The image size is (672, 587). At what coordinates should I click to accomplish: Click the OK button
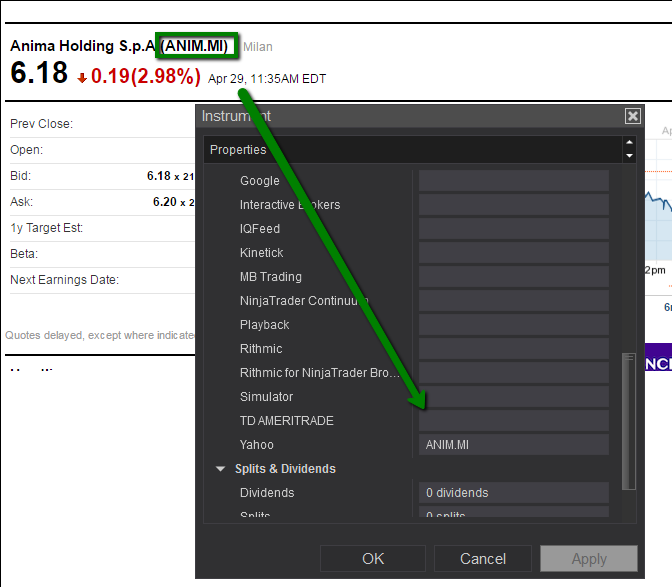pyautogui.click(x=373, y=558)
